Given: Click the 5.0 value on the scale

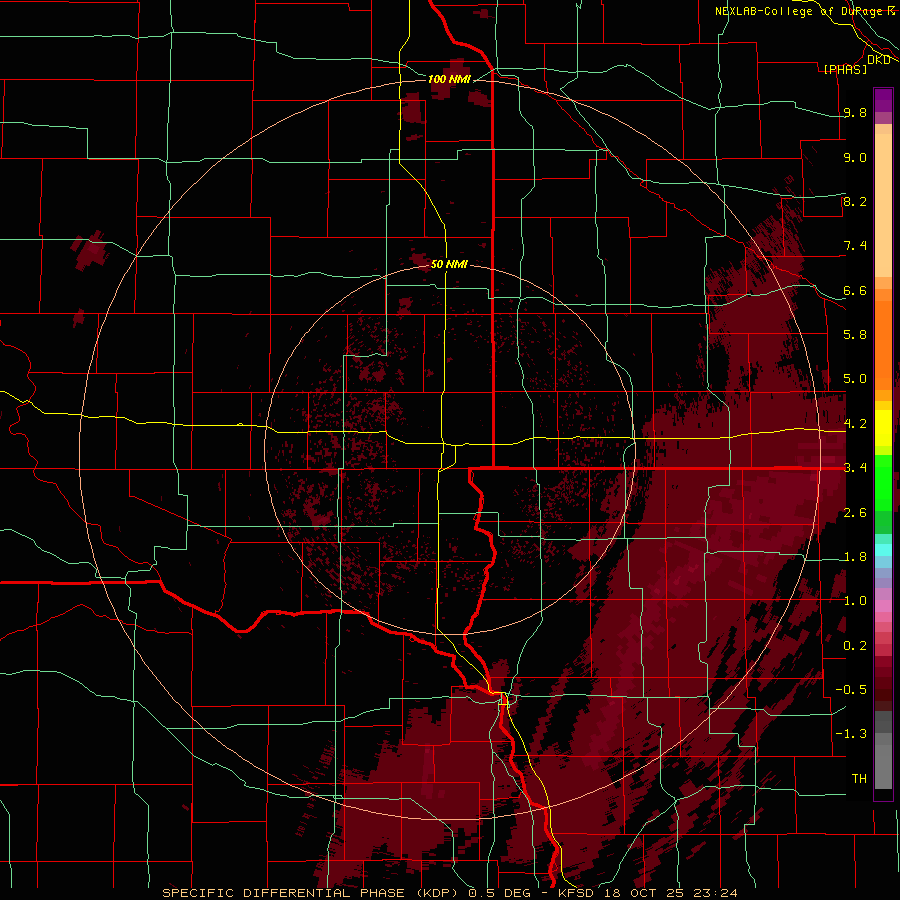Looking at the screenshot, I should pyautogui.click(x=855, y=379).
